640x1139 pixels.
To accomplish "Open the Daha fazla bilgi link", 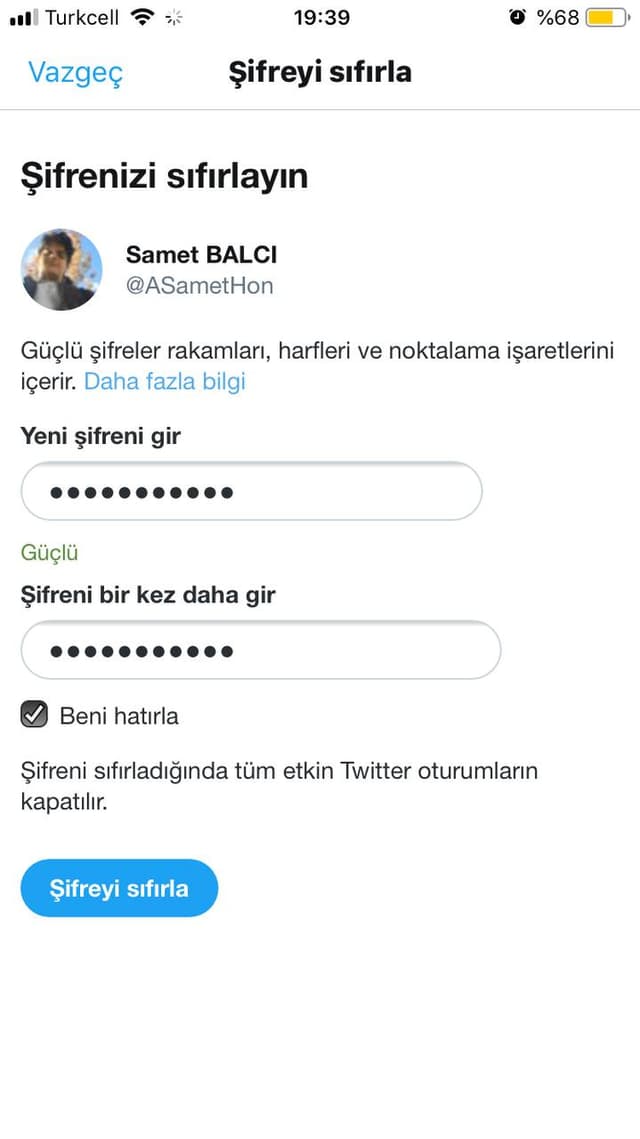I will tap(165, 381).
